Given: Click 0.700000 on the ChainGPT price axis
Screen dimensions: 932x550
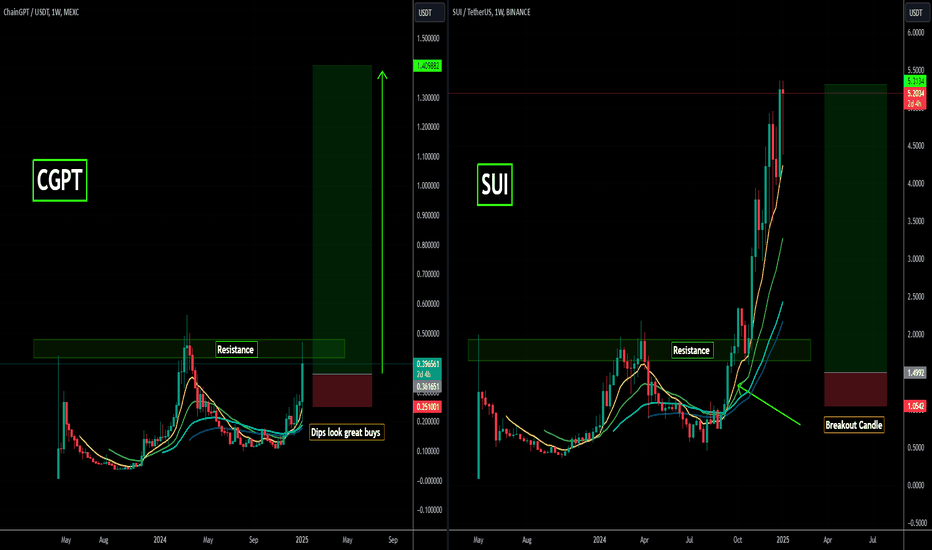Looking at the screenshot, I should (428, 275).
